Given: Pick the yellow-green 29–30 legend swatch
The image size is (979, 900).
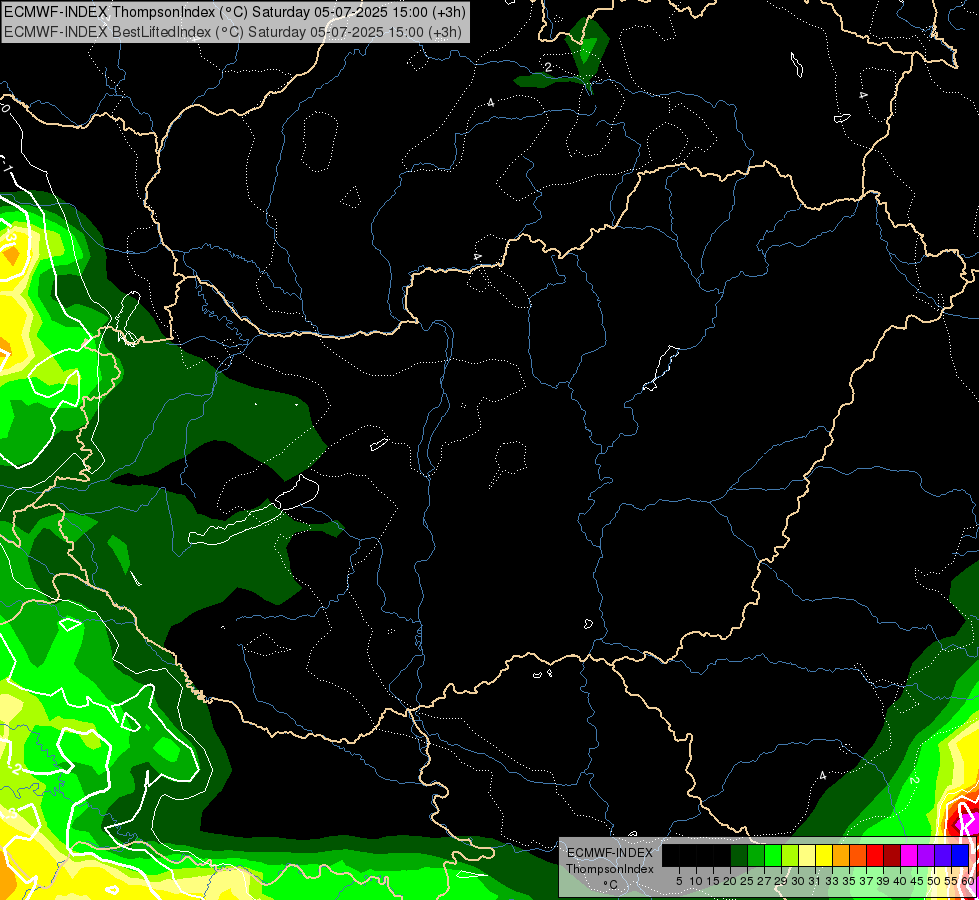Looking at the screenshot, I should pyautogui.click(x=790, y=855).
